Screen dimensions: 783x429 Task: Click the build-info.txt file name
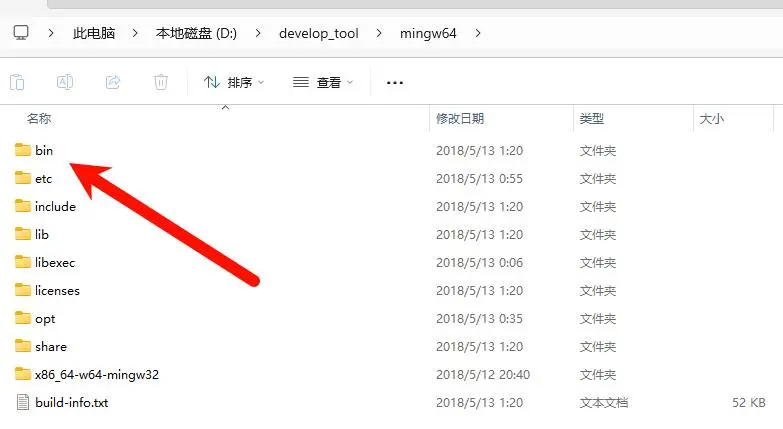pos(71,403)
